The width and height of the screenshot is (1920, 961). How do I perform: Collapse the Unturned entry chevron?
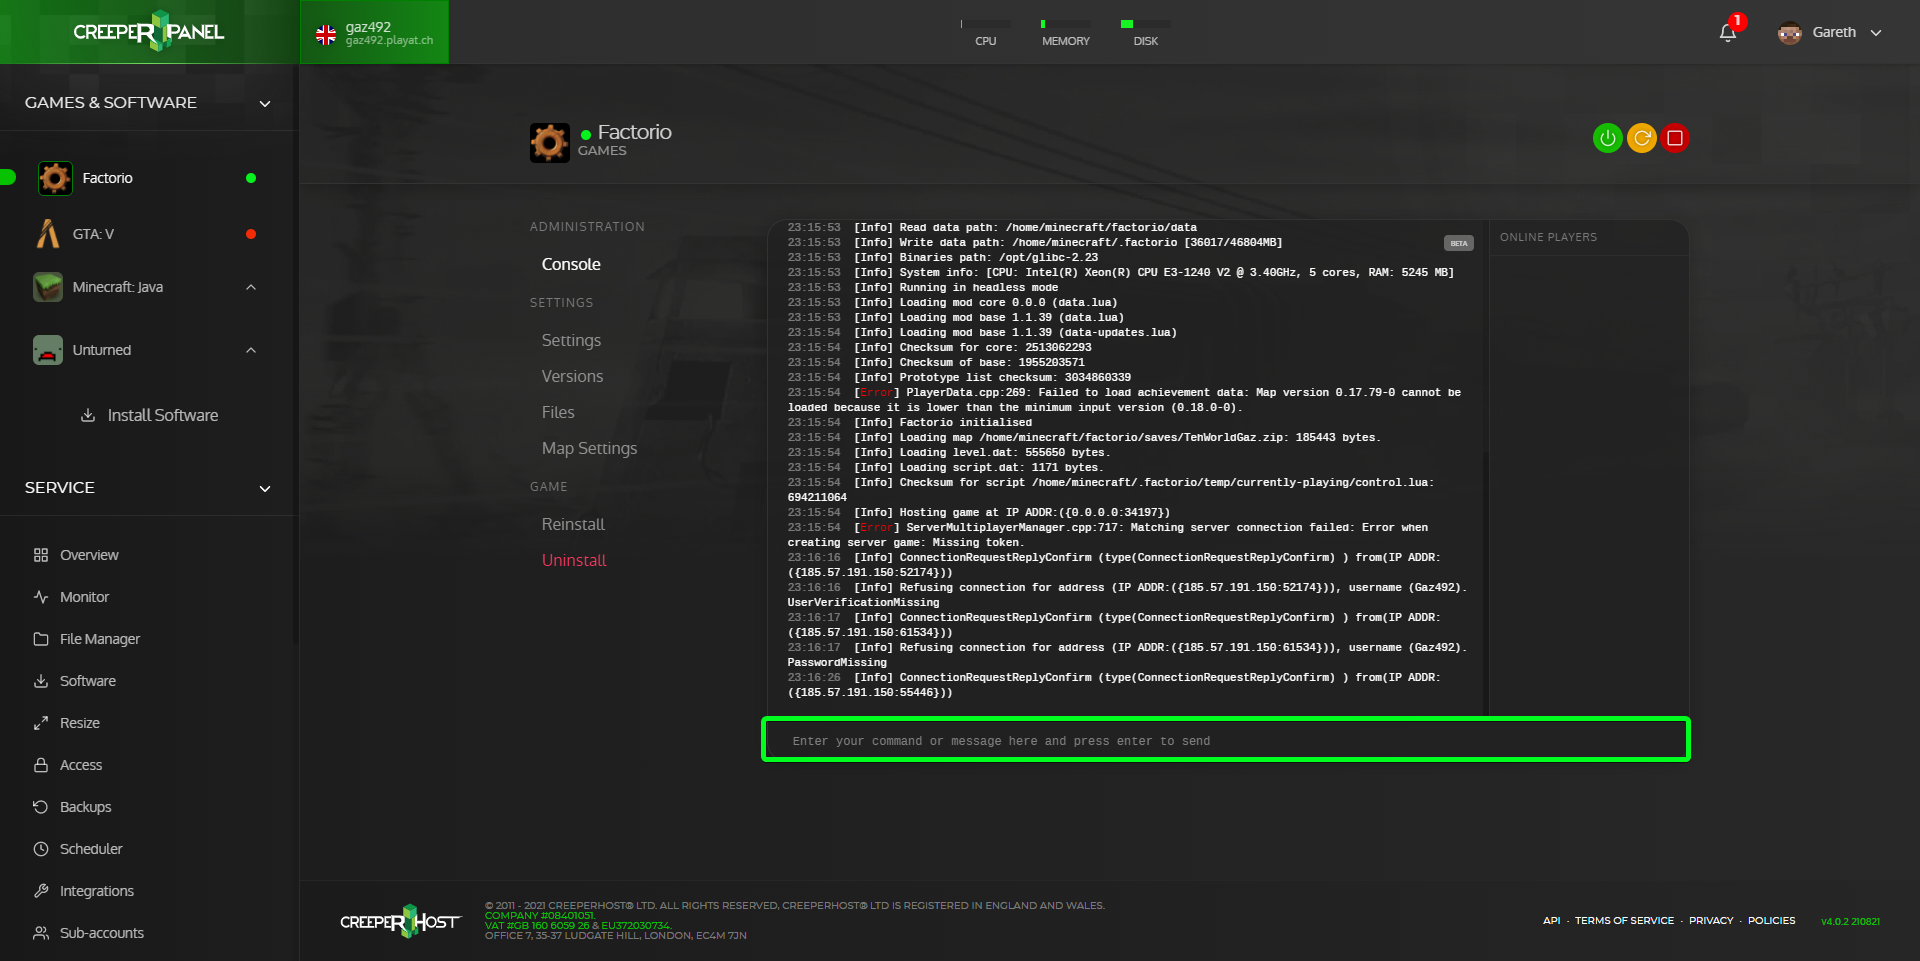251,350
